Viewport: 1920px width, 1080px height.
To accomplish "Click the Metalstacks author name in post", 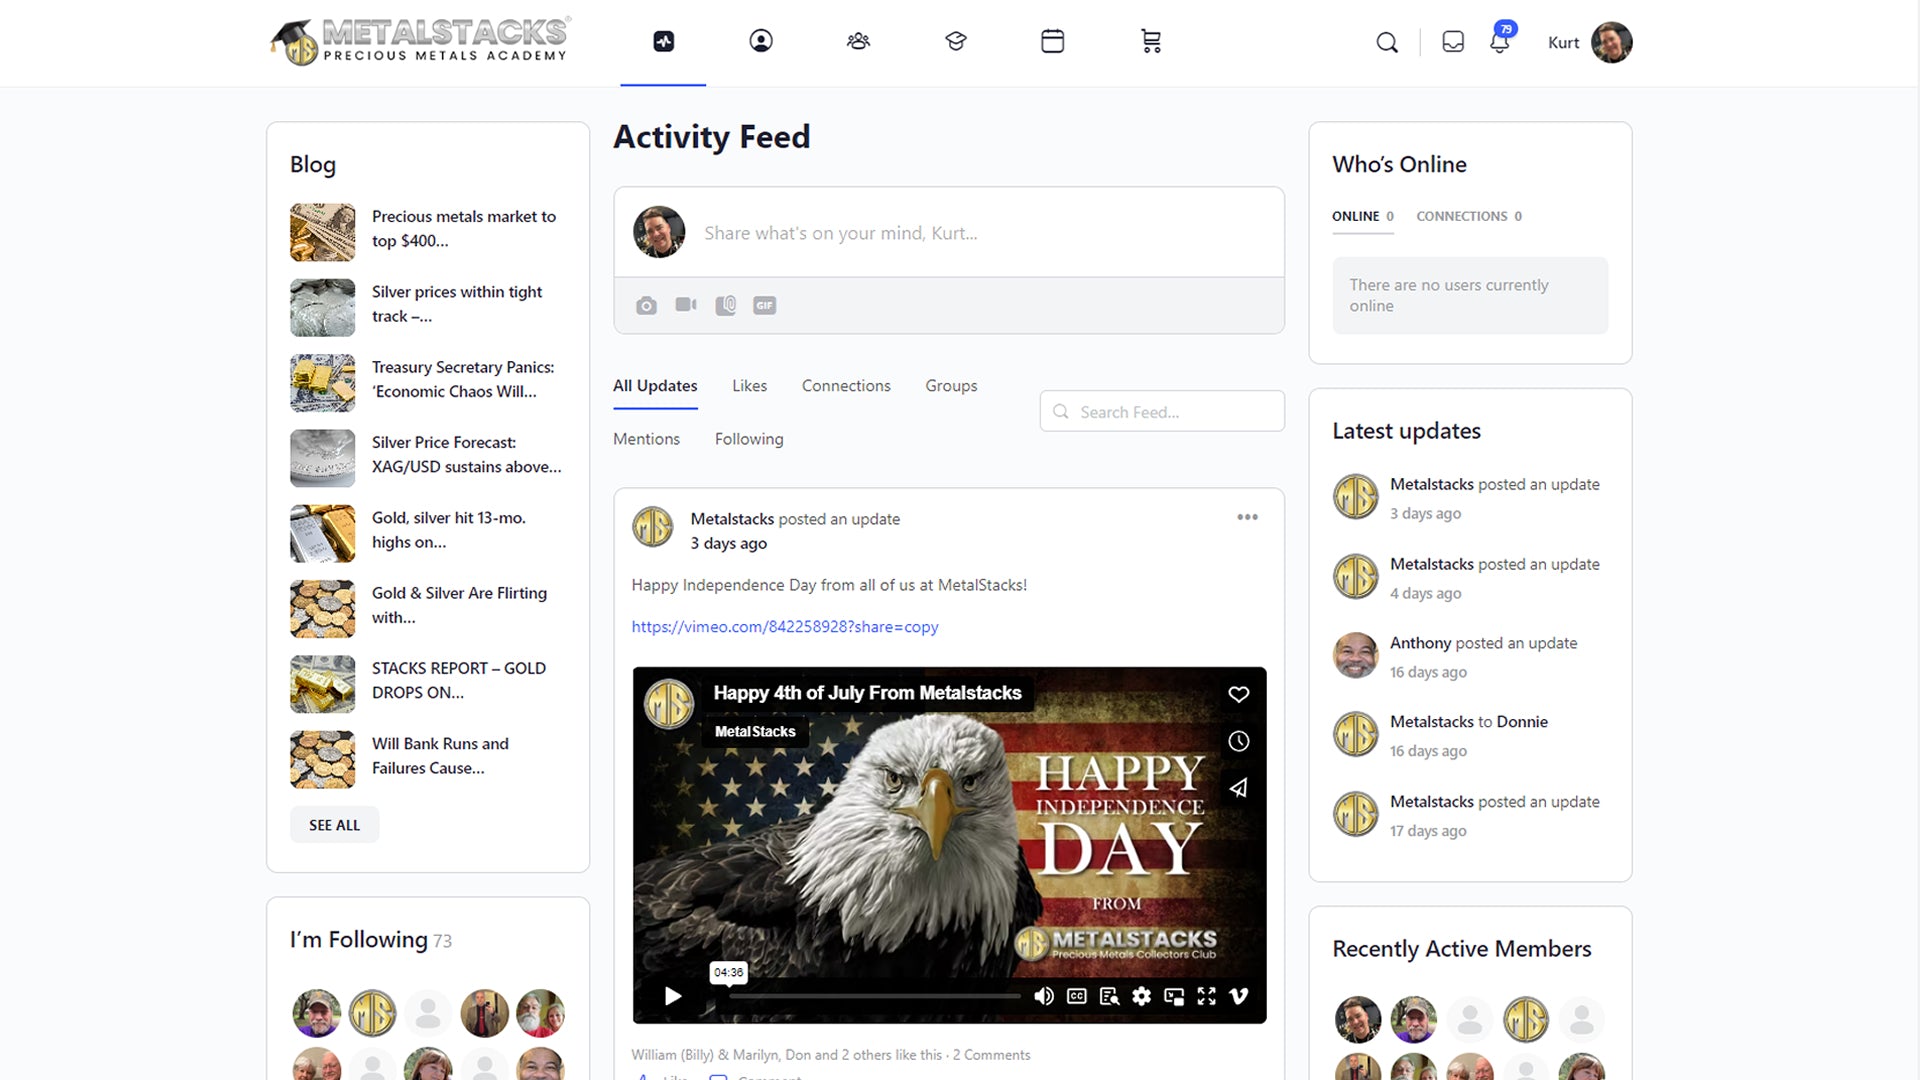I will coord(732,519).
